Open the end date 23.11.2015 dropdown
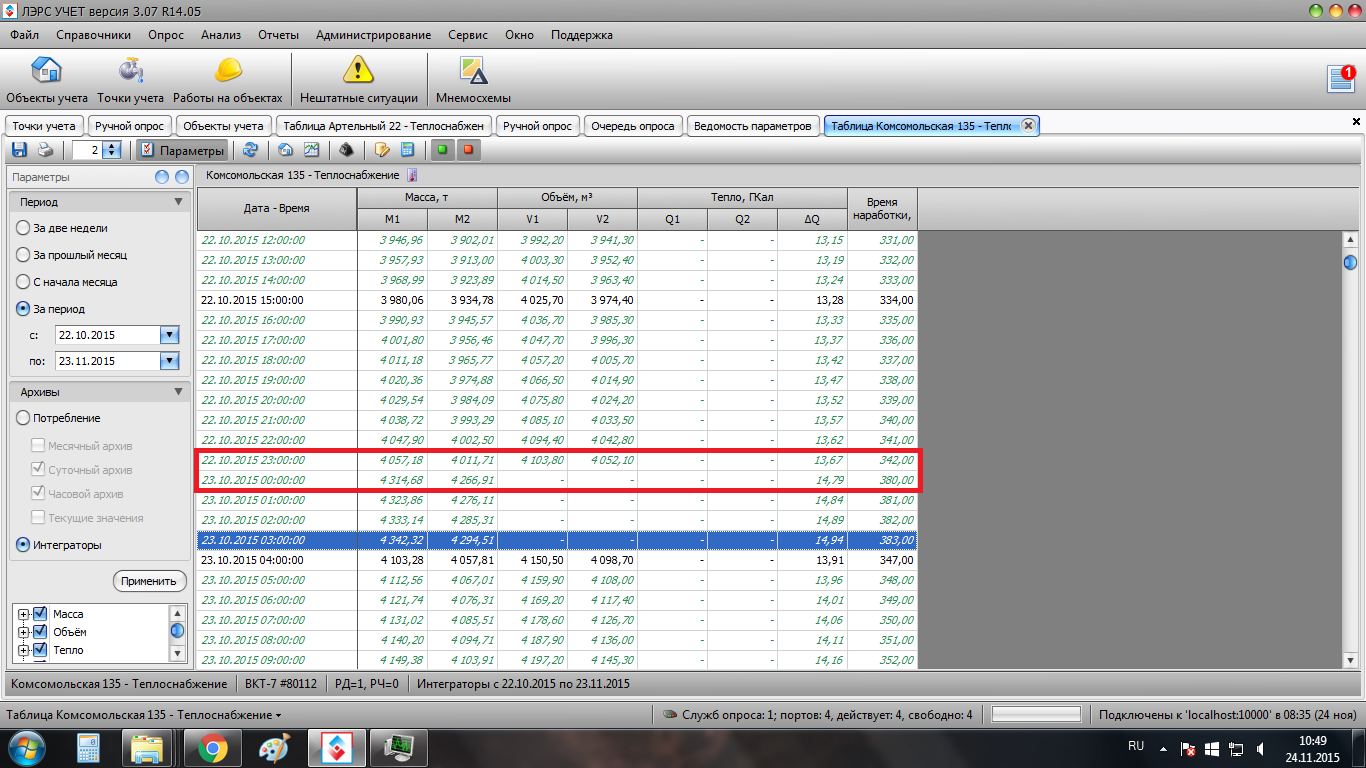This screenshot has width=1366, height=768. click(x=169, y=361)
